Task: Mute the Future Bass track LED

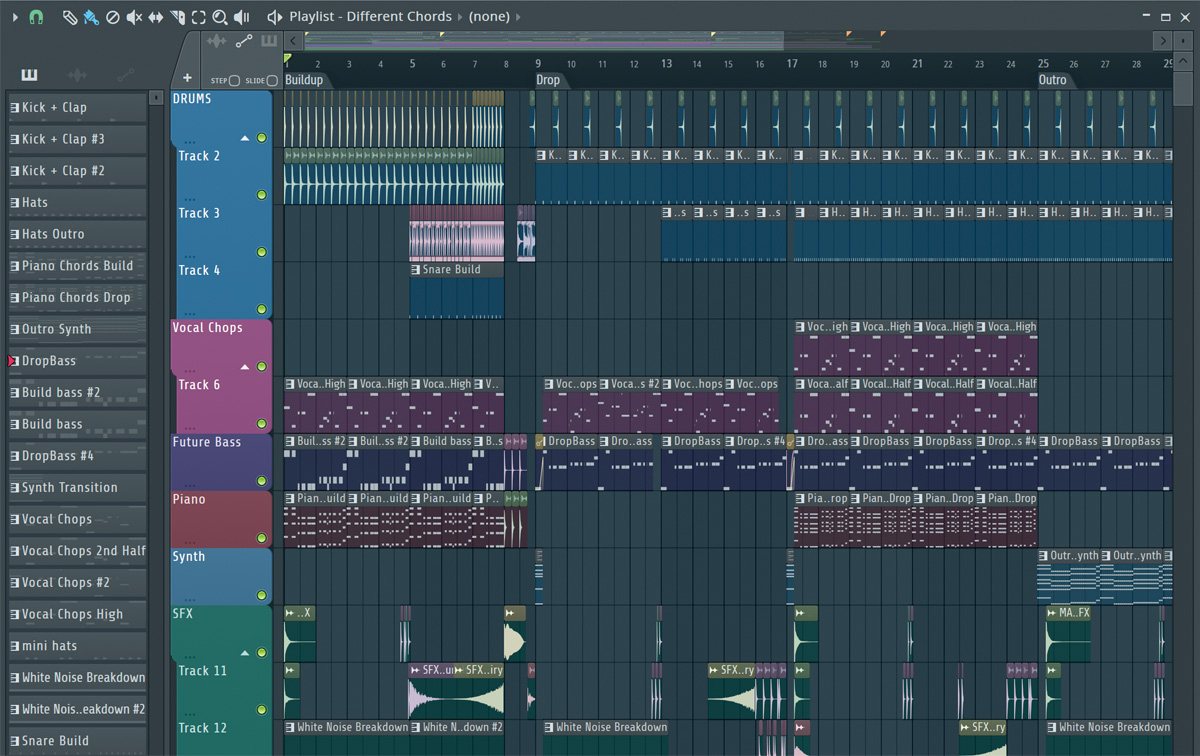Action: tap(262, 480)
